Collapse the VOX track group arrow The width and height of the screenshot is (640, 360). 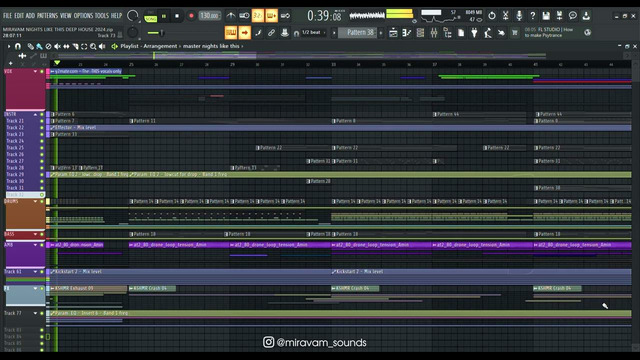coord(36,71)
